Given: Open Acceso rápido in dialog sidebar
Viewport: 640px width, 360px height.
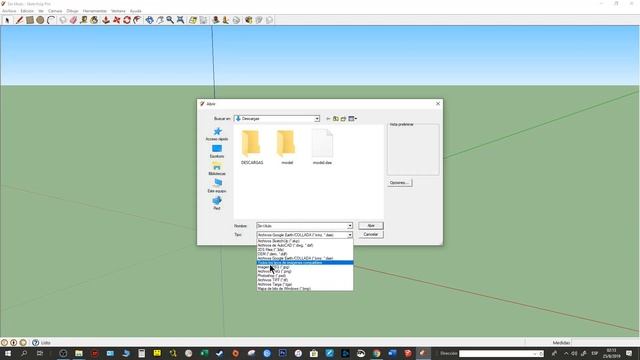Looking at the screenshot, I should [x=217, y=134].
